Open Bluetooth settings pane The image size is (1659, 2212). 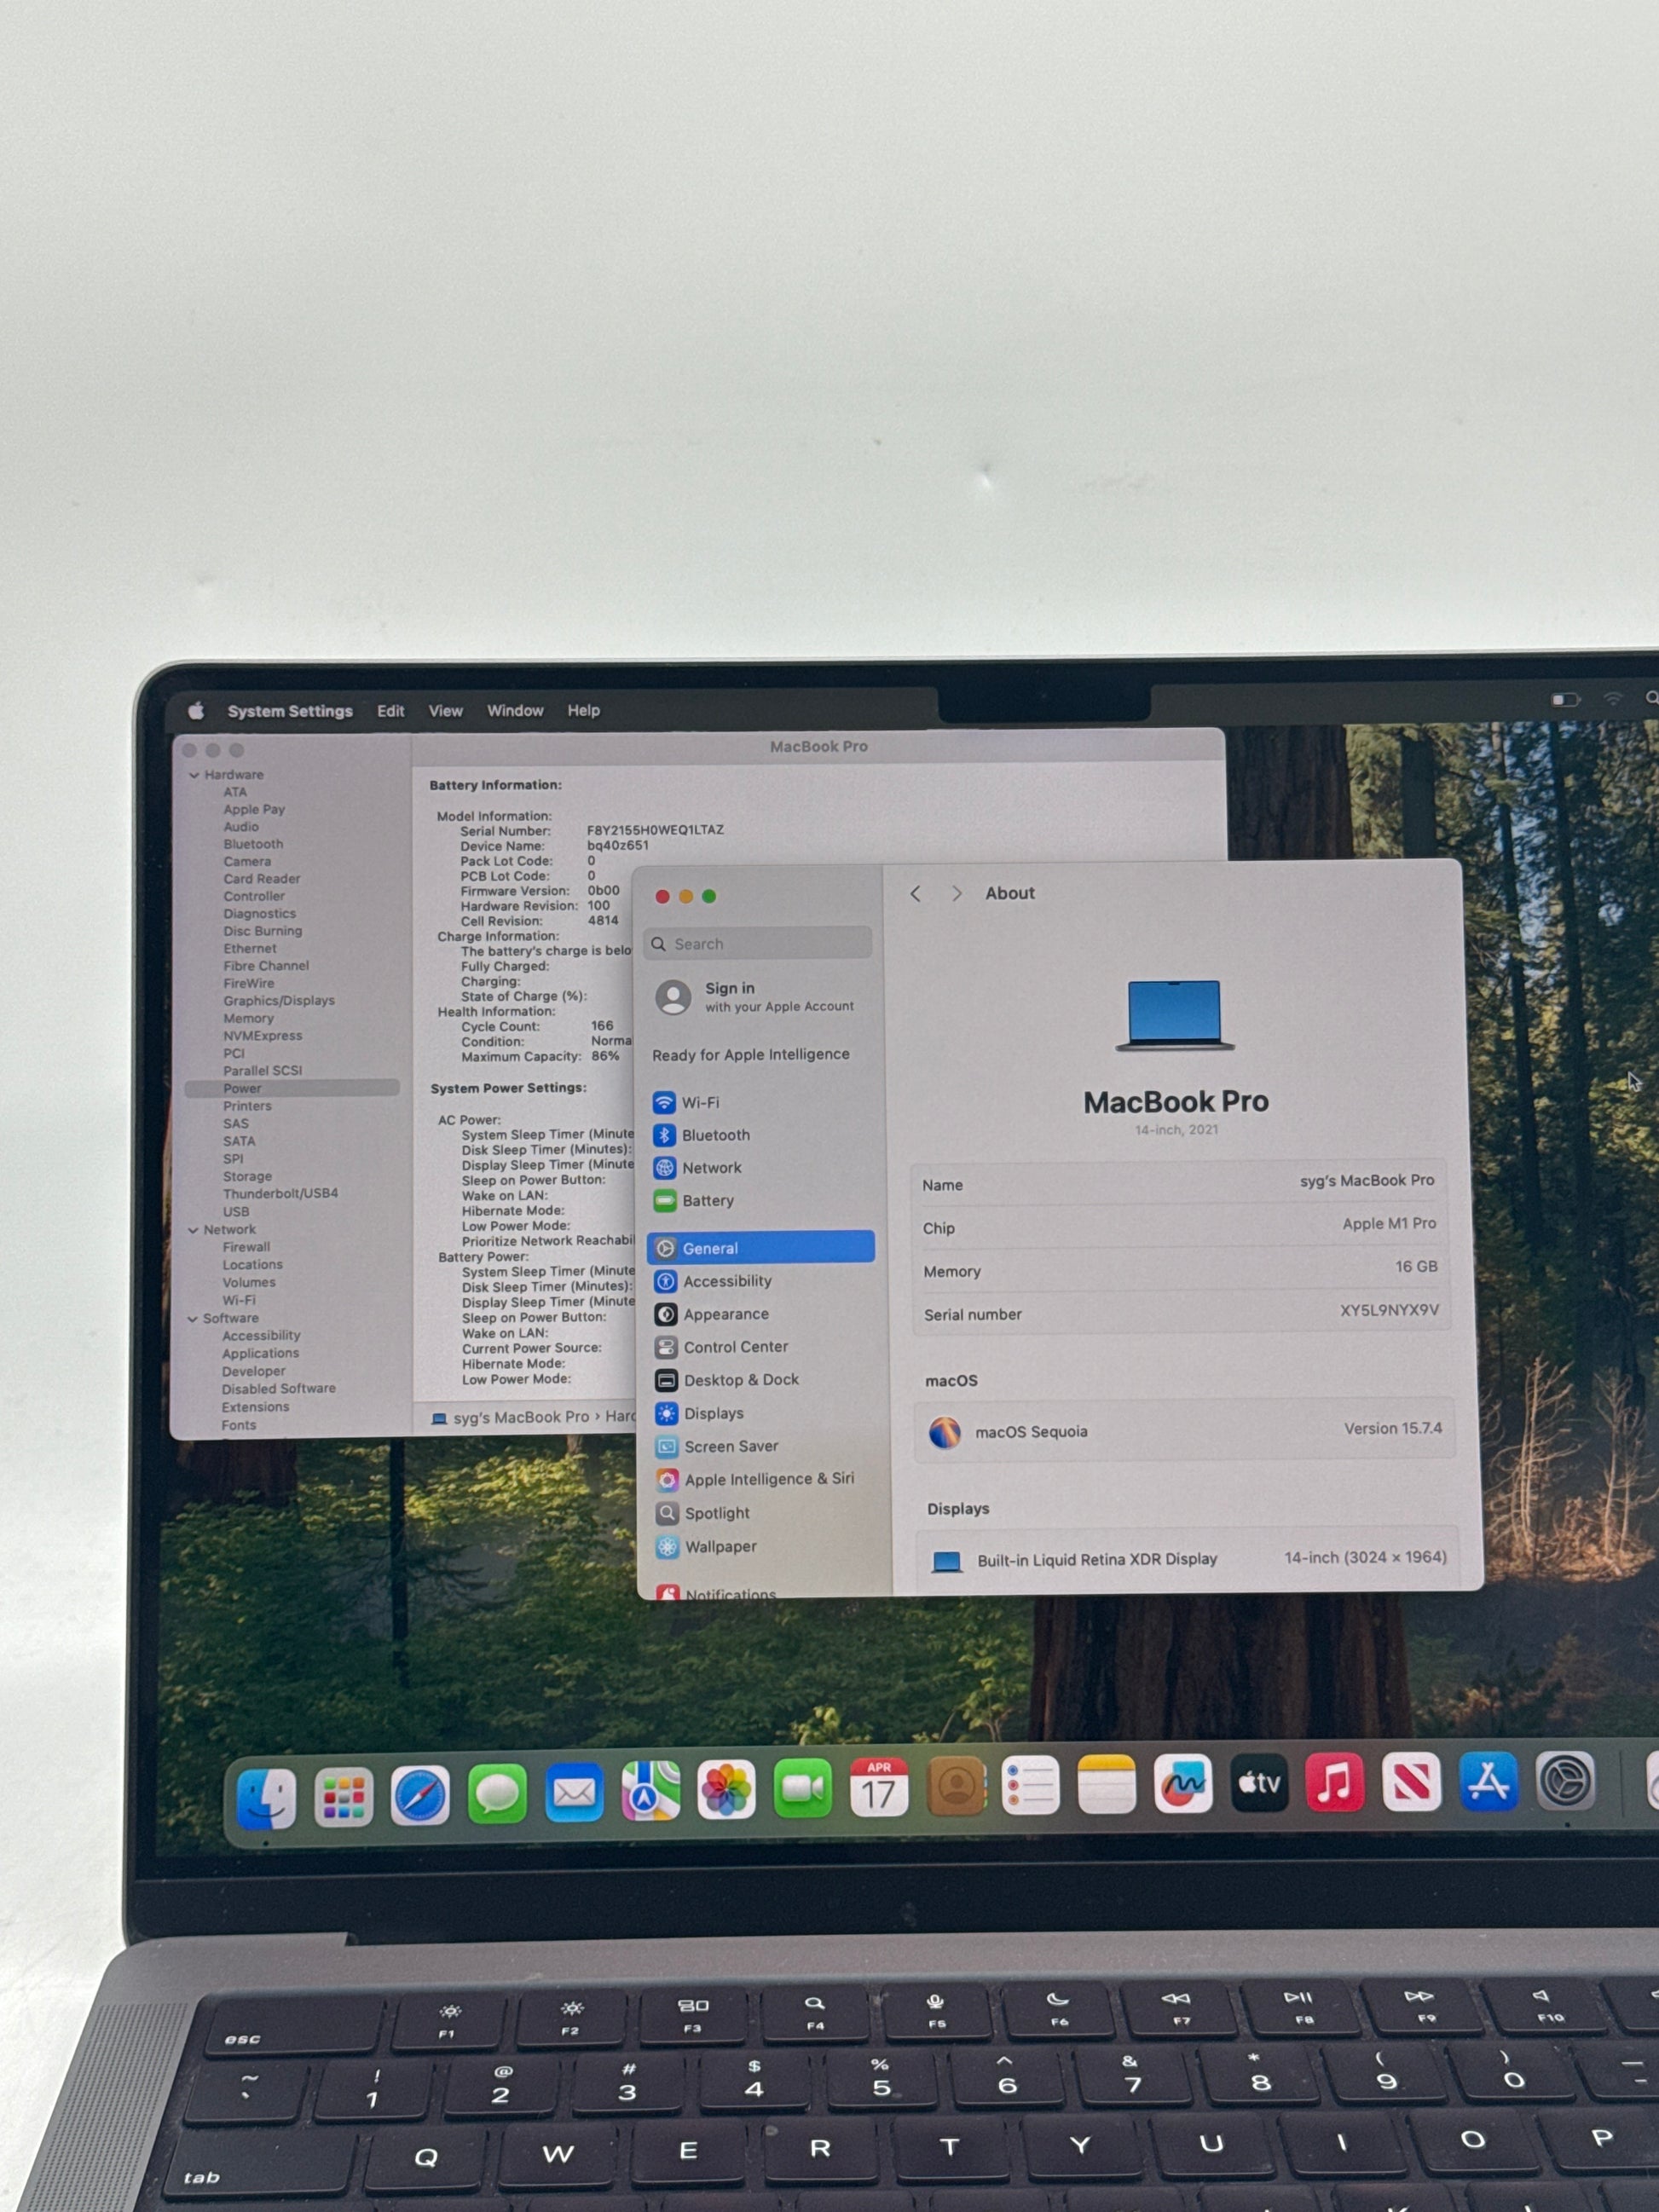tap(714, 1135)
